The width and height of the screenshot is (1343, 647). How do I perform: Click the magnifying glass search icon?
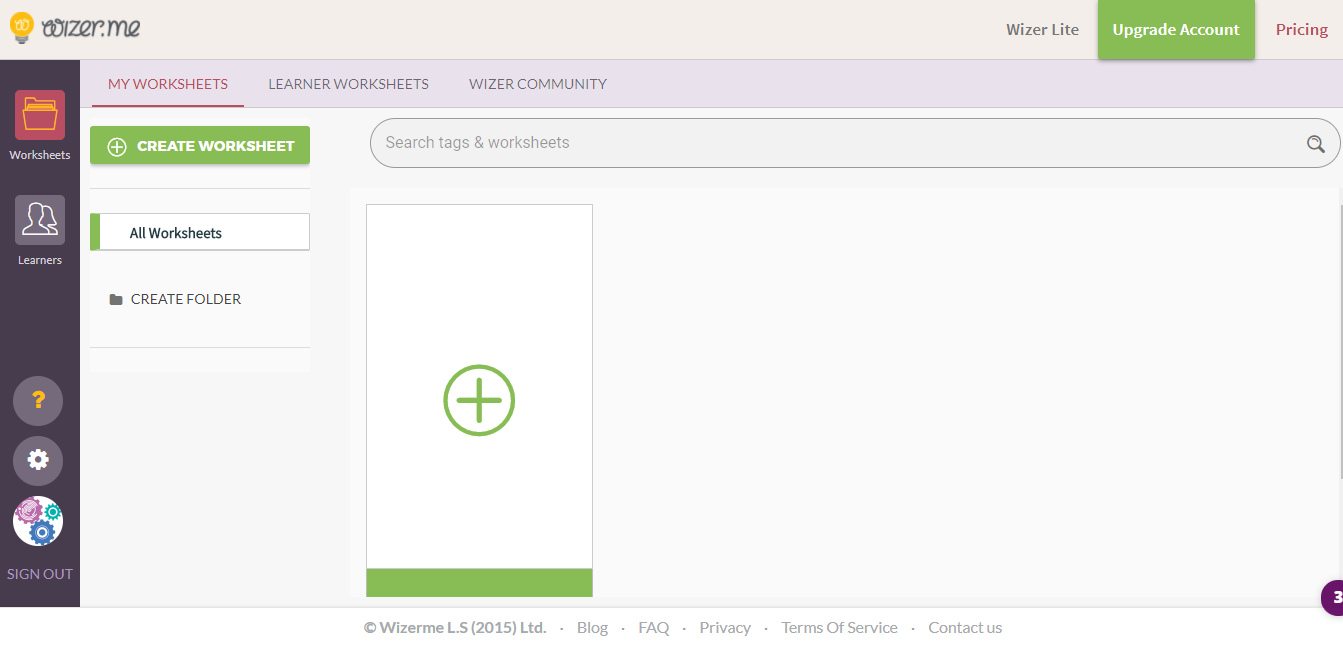pyautogui.click(x=1316, y=144)
